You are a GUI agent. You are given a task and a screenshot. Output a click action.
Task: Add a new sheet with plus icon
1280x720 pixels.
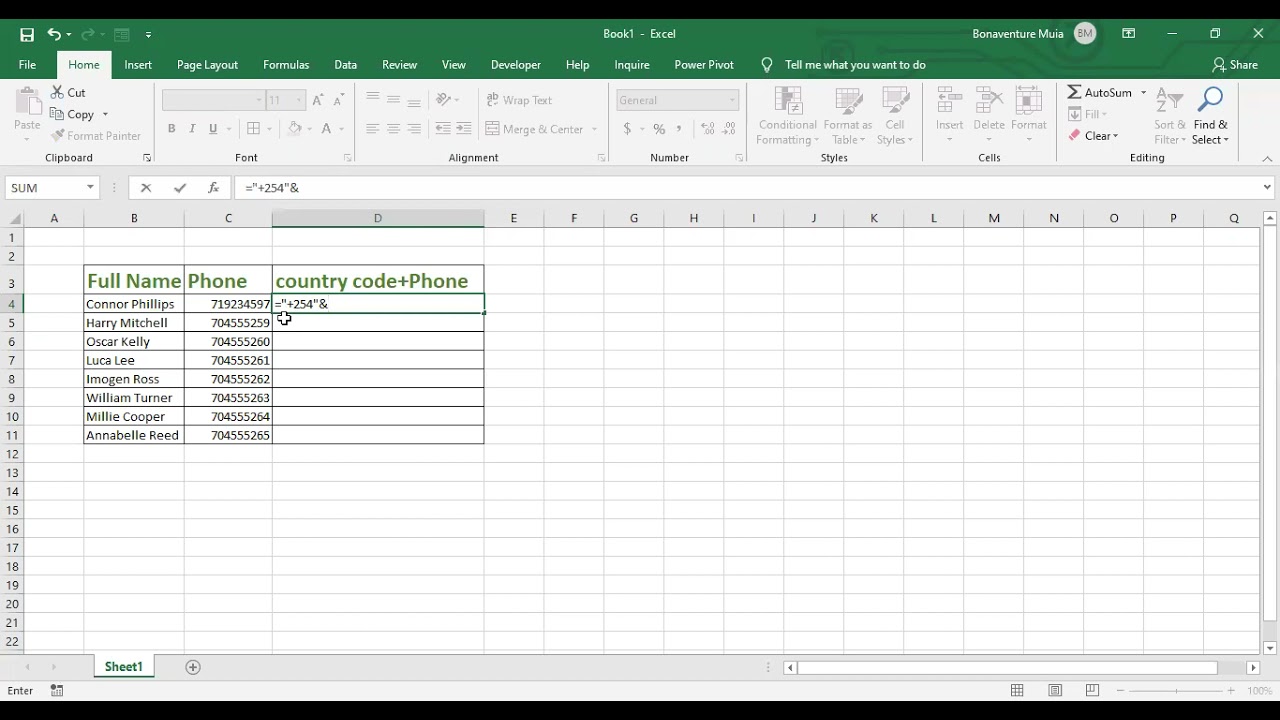(x=193, y=667)
